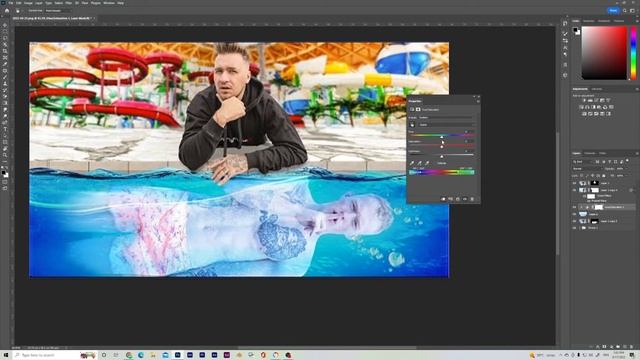Screen dimensions: 640x360
Task: Adjust the Hue slider in Properties
Action: (x=442, y=136)
